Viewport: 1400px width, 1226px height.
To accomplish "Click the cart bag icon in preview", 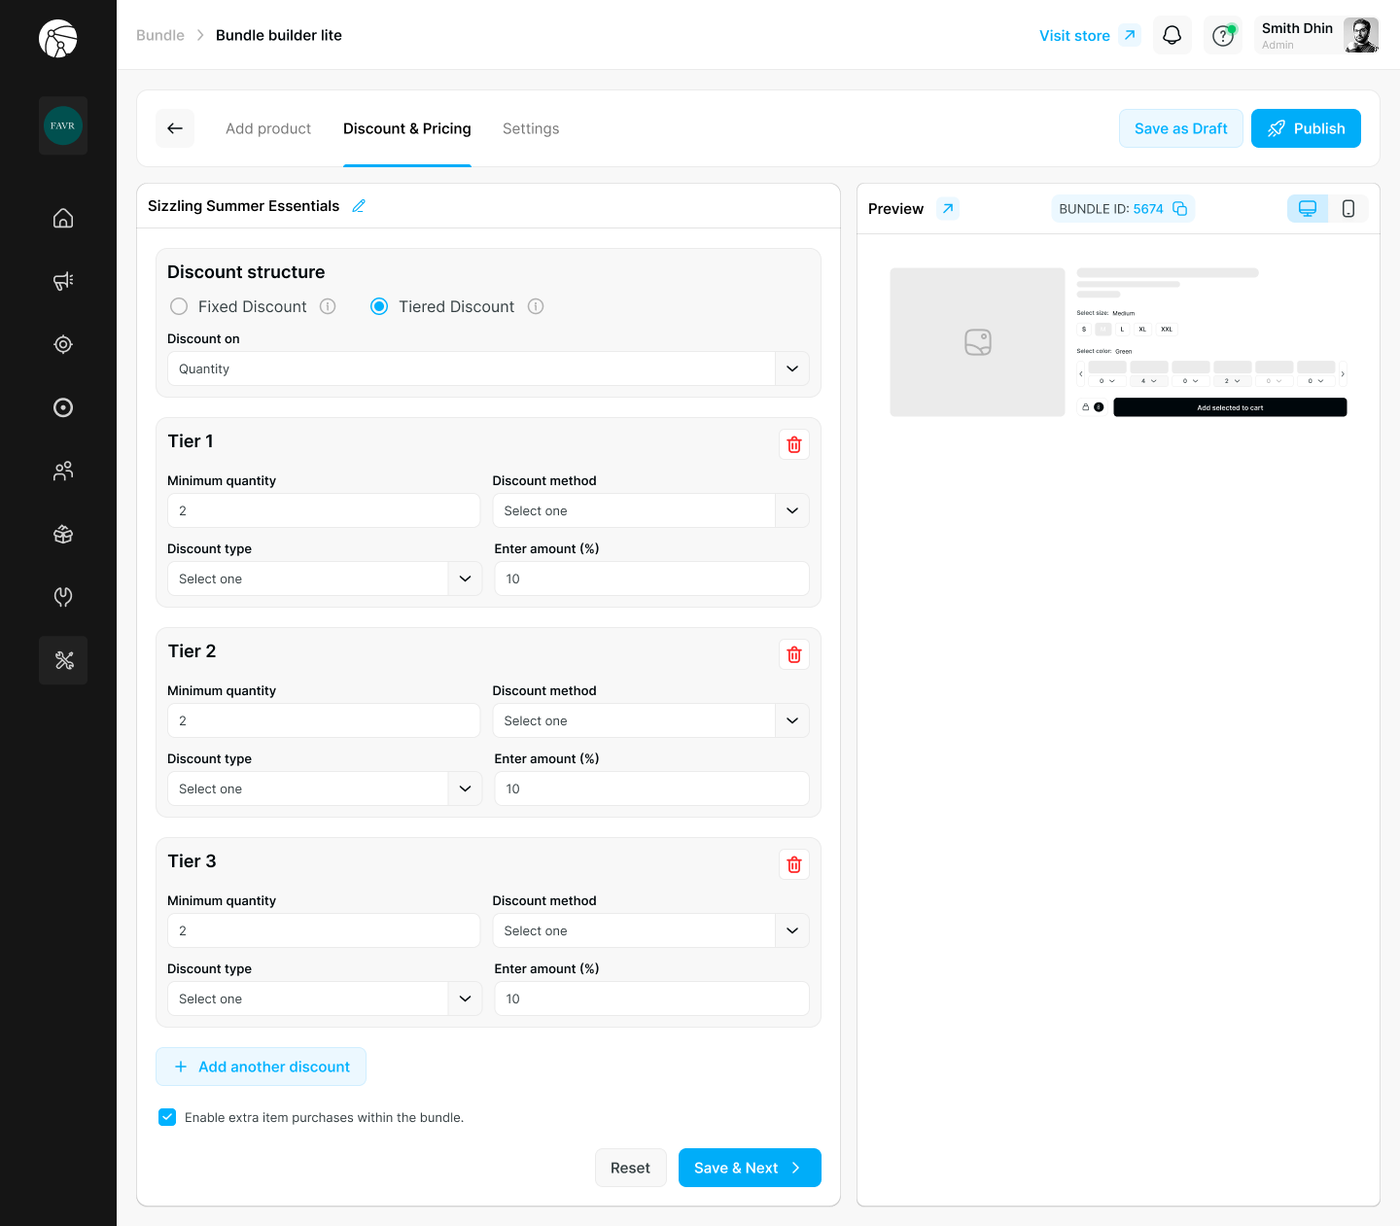I will point(1086,407).
